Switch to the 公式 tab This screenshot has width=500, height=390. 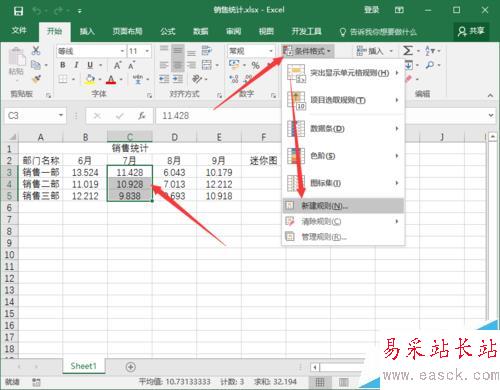coord(168,32)
